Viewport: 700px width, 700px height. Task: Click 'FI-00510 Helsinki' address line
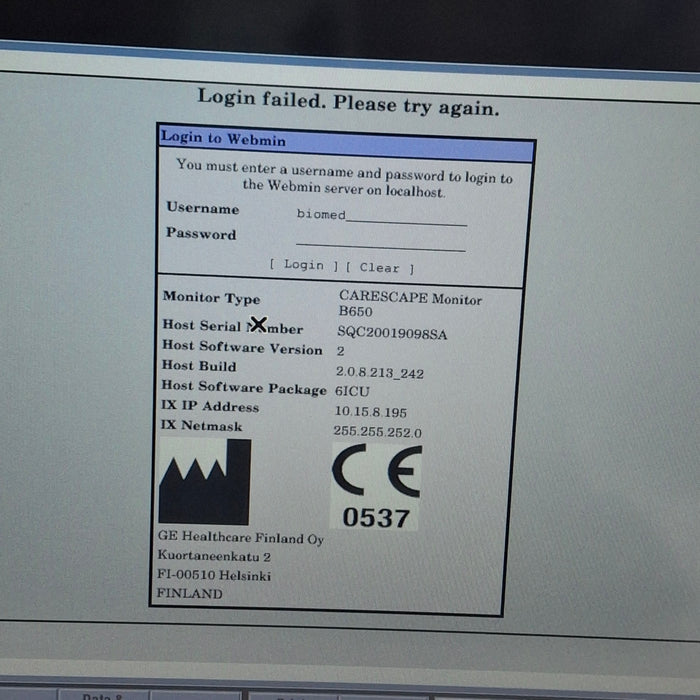[214, 575]
